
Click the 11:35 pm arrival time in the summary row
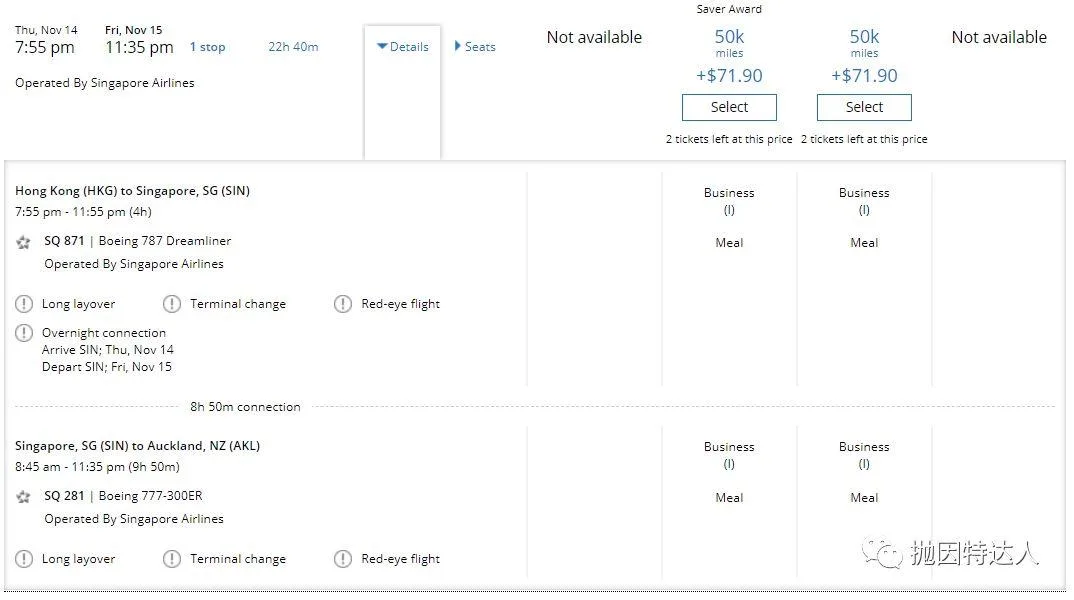click(x=139, y=47)
